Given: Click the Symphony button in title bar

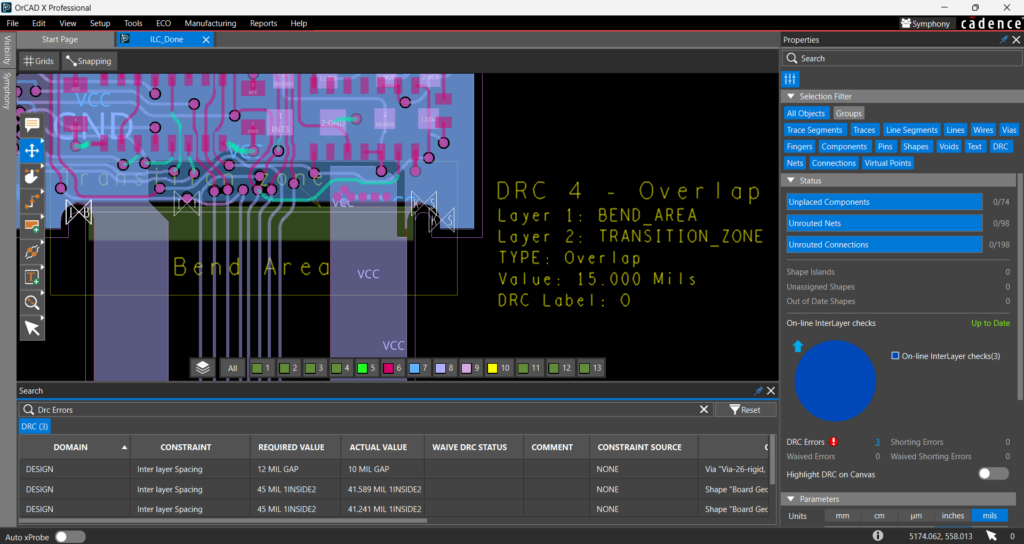Looking at the screenshot, I should pyautogui.click(x=925, y=24).
